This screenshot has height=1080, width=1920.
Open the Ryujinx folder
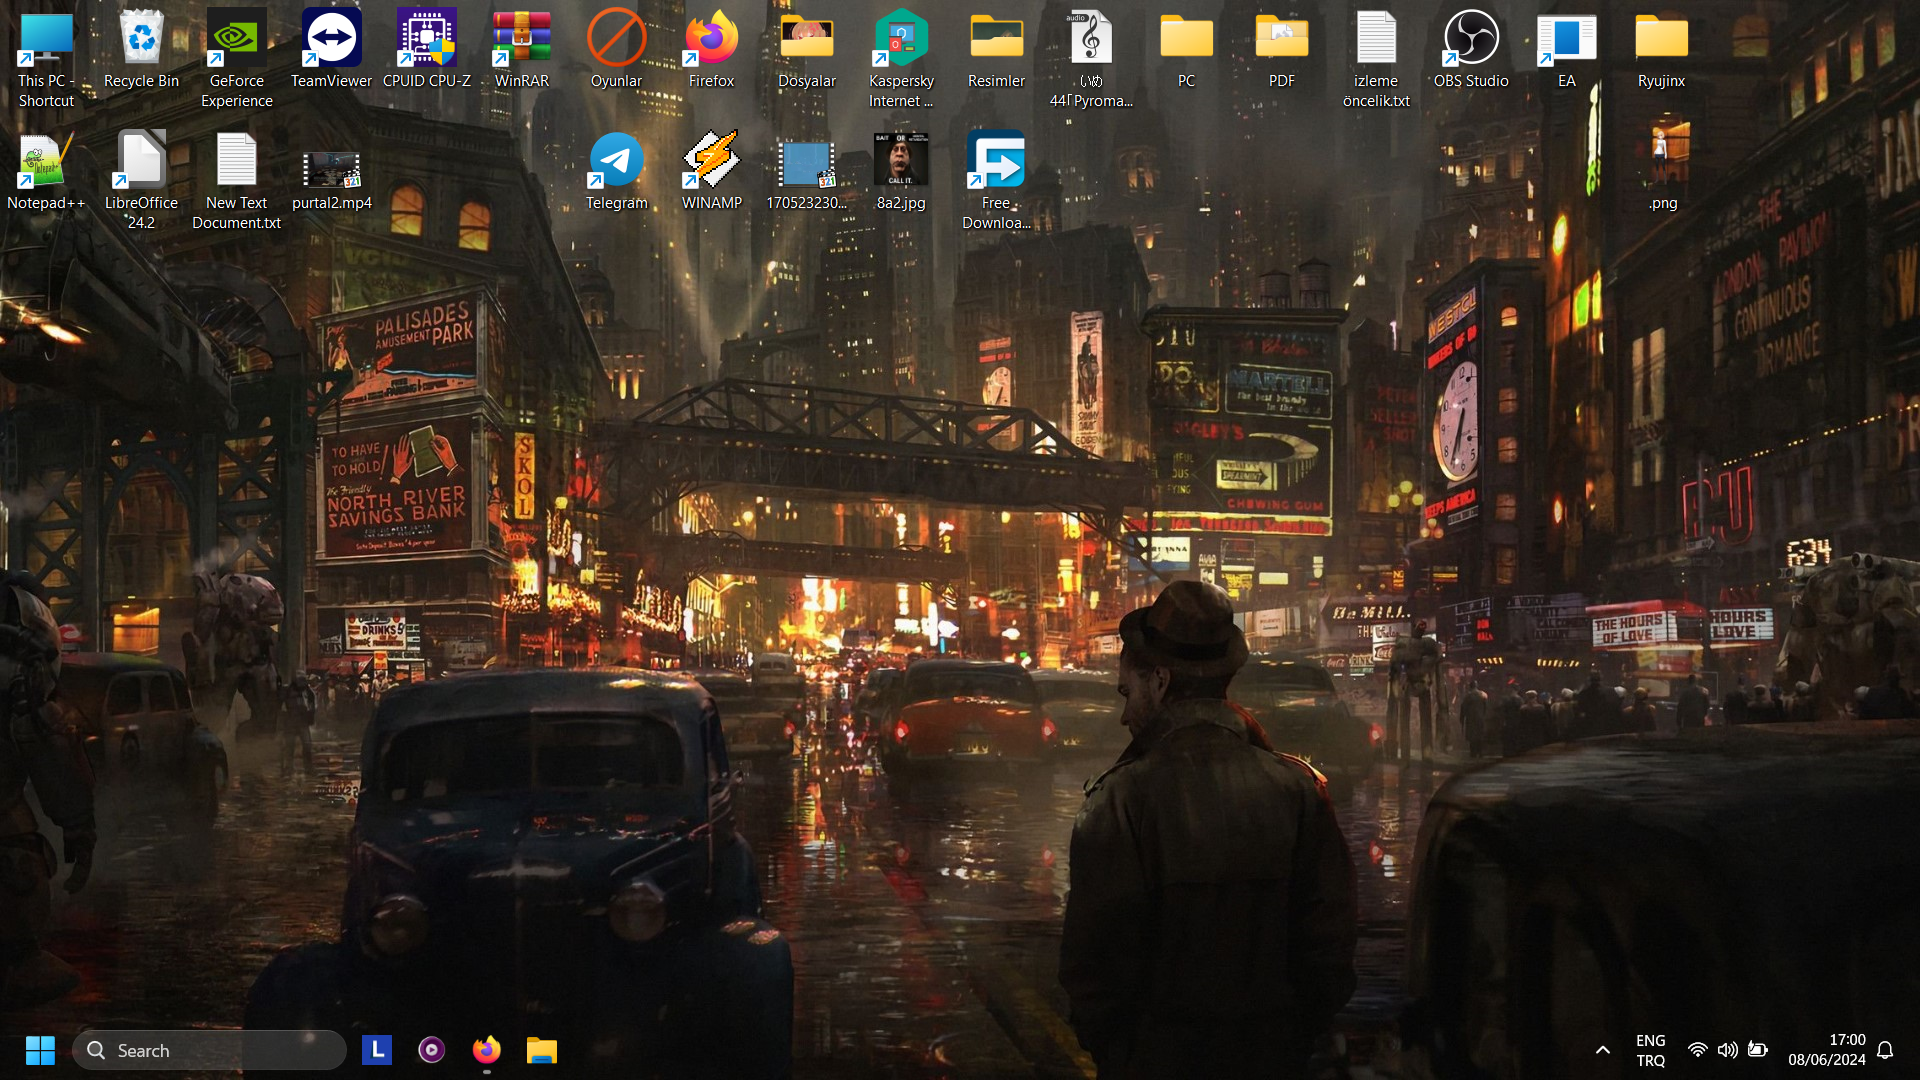pos(1661,50)
